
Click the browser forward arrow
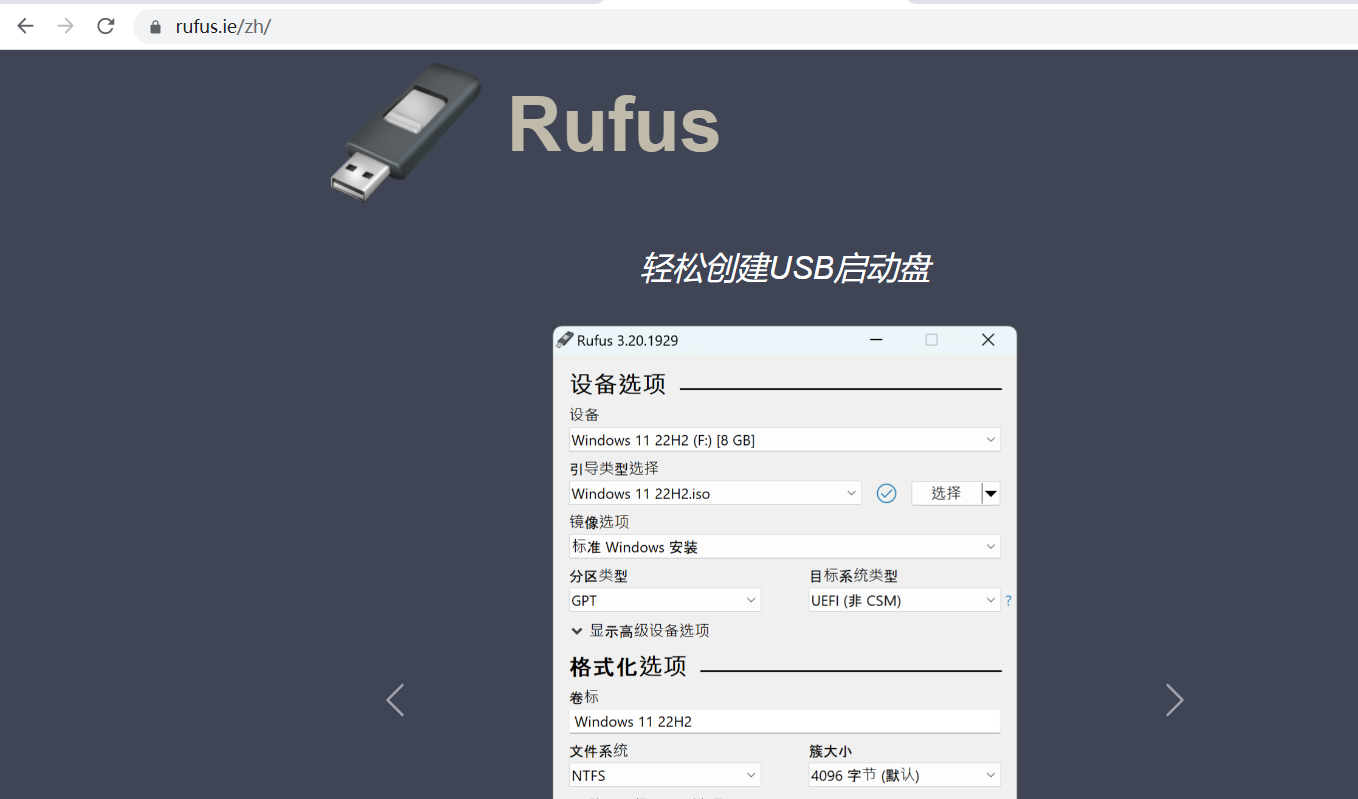pos(66,26)
